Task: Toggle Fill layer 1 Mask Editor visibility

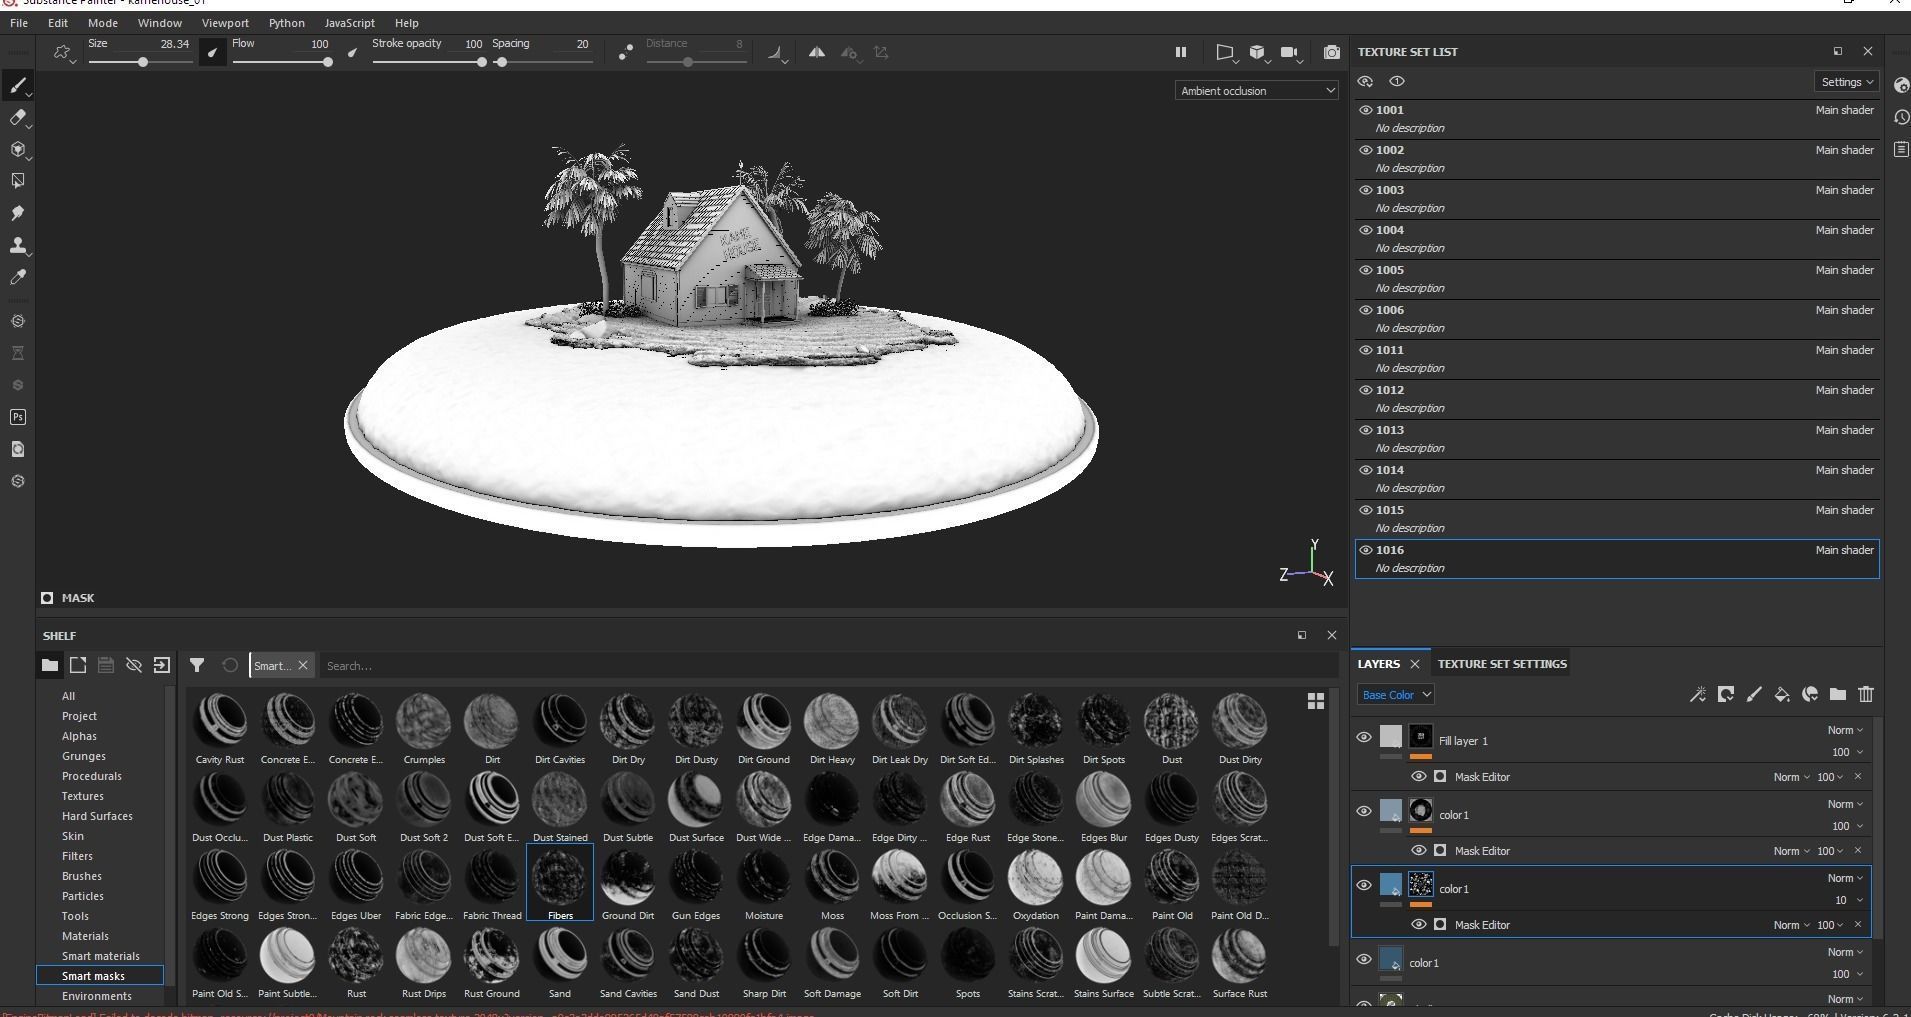Action: tap(1419, 777)
